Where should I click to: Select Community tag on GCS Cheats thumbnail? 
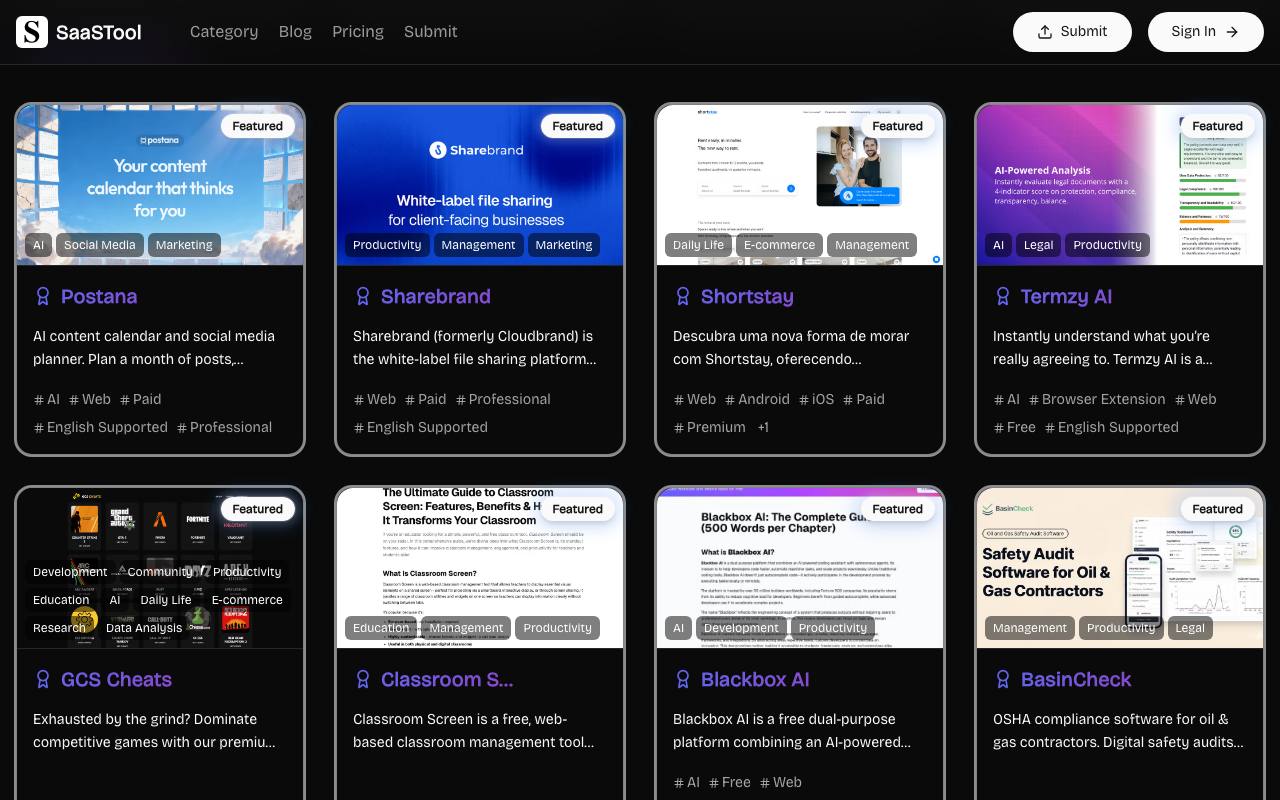coord(160,572)
